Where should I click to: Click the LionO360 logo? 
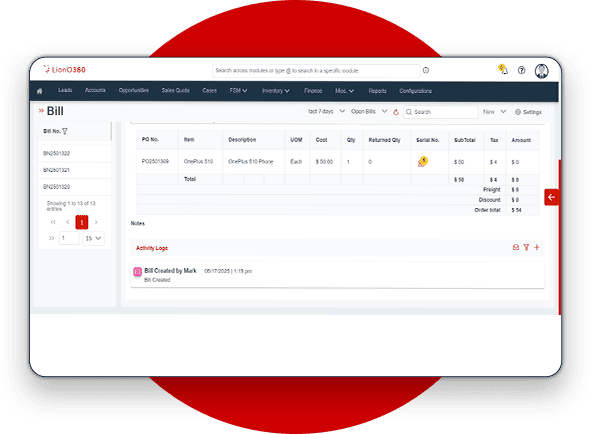65,69
